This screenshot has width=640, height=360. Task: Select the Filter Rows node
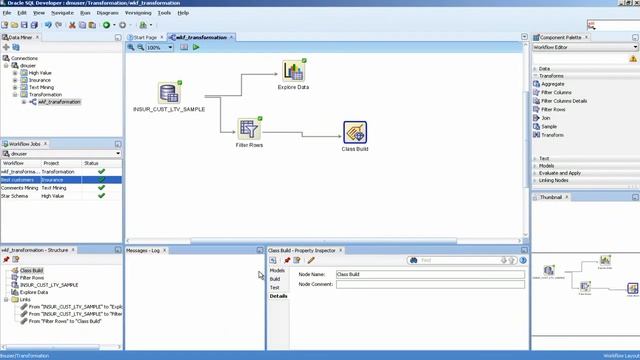pyautogui.click(x=249, y=129)
